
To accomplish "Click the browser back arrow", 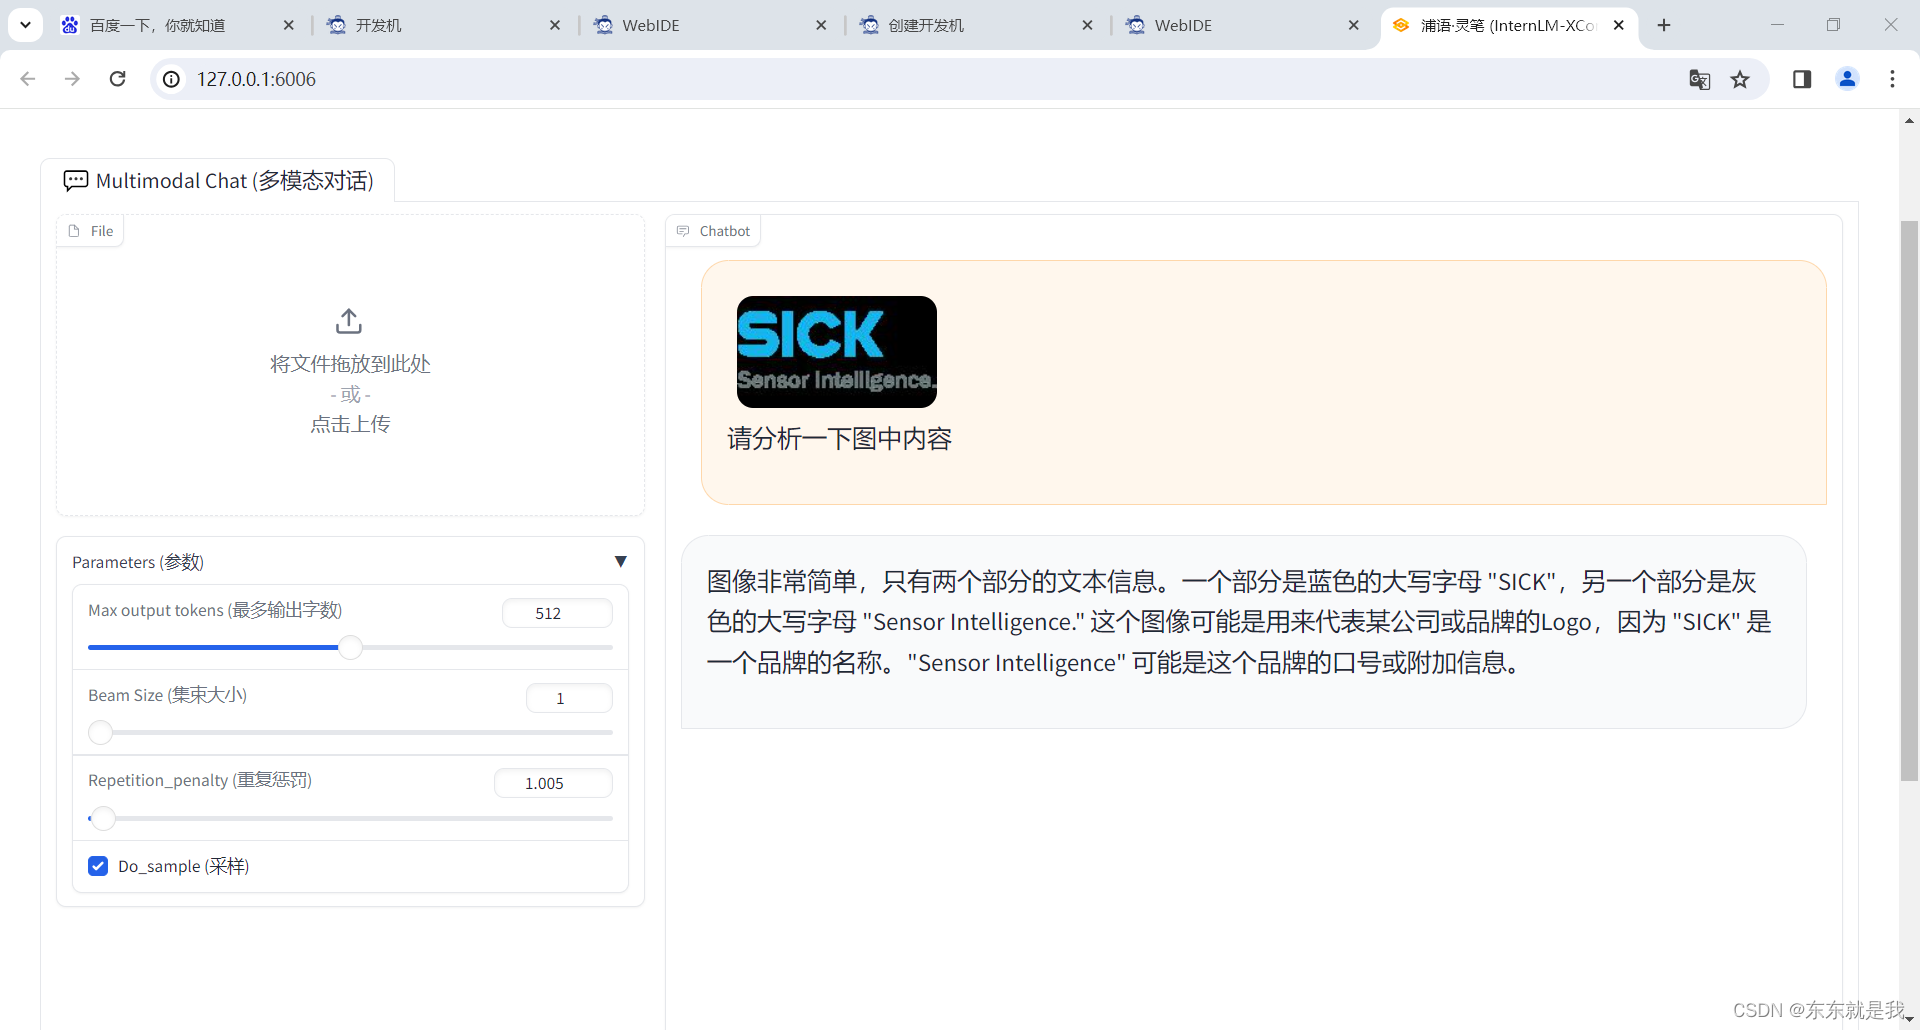I will coord(28,79).
